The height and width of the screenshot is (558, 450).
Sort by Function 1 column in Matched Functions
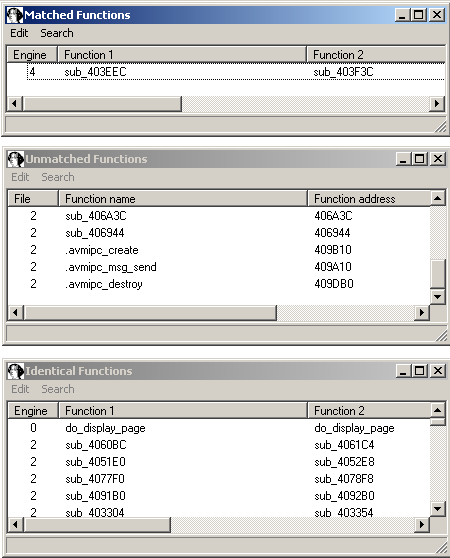click(x=182, y=55)
